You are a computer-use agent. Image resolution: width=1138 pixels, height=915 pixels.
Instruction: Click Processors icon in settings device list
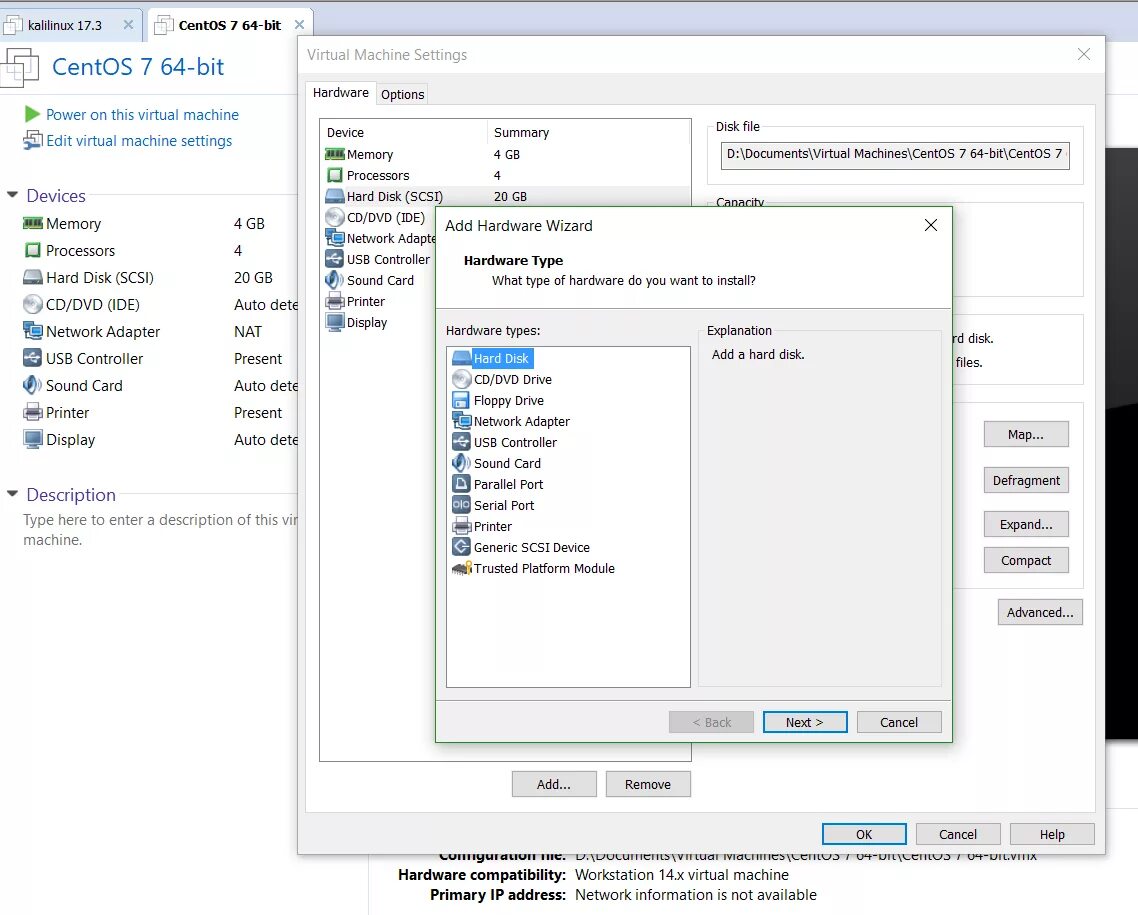(335, 176)
